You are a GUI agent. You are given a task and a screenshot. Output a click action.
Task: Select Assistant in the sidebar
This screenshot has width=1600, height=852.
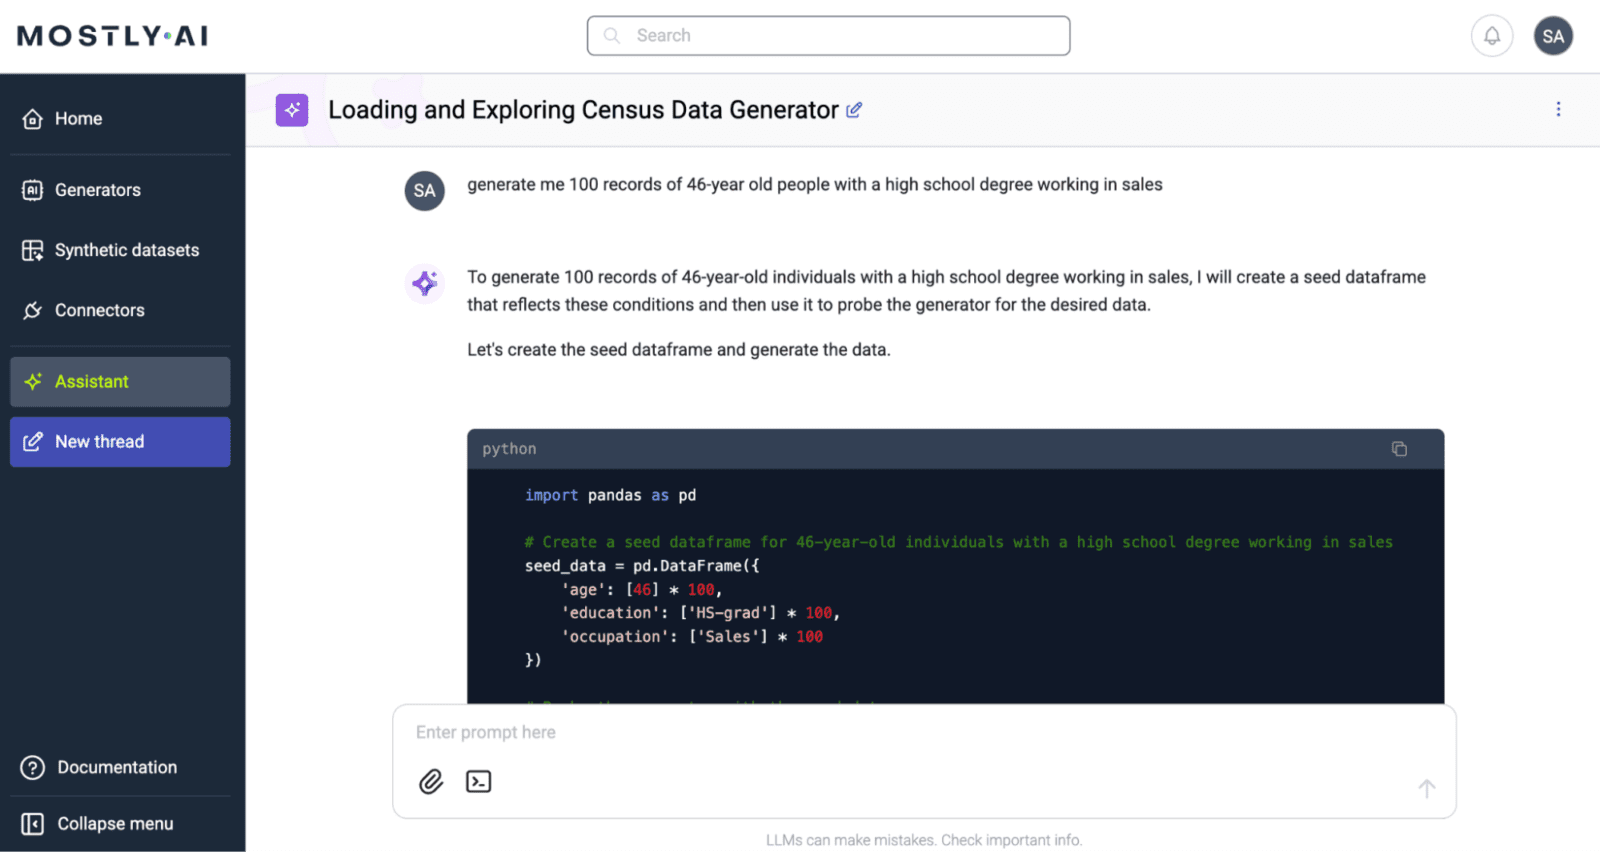click(120, 382)
